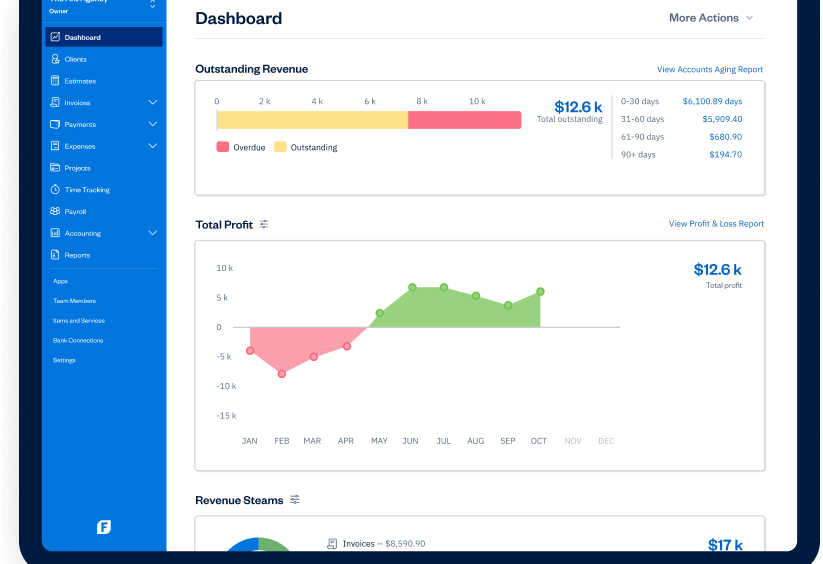Click View Accounts Aging Report link

pyautogui.click(x=710, y=69)
